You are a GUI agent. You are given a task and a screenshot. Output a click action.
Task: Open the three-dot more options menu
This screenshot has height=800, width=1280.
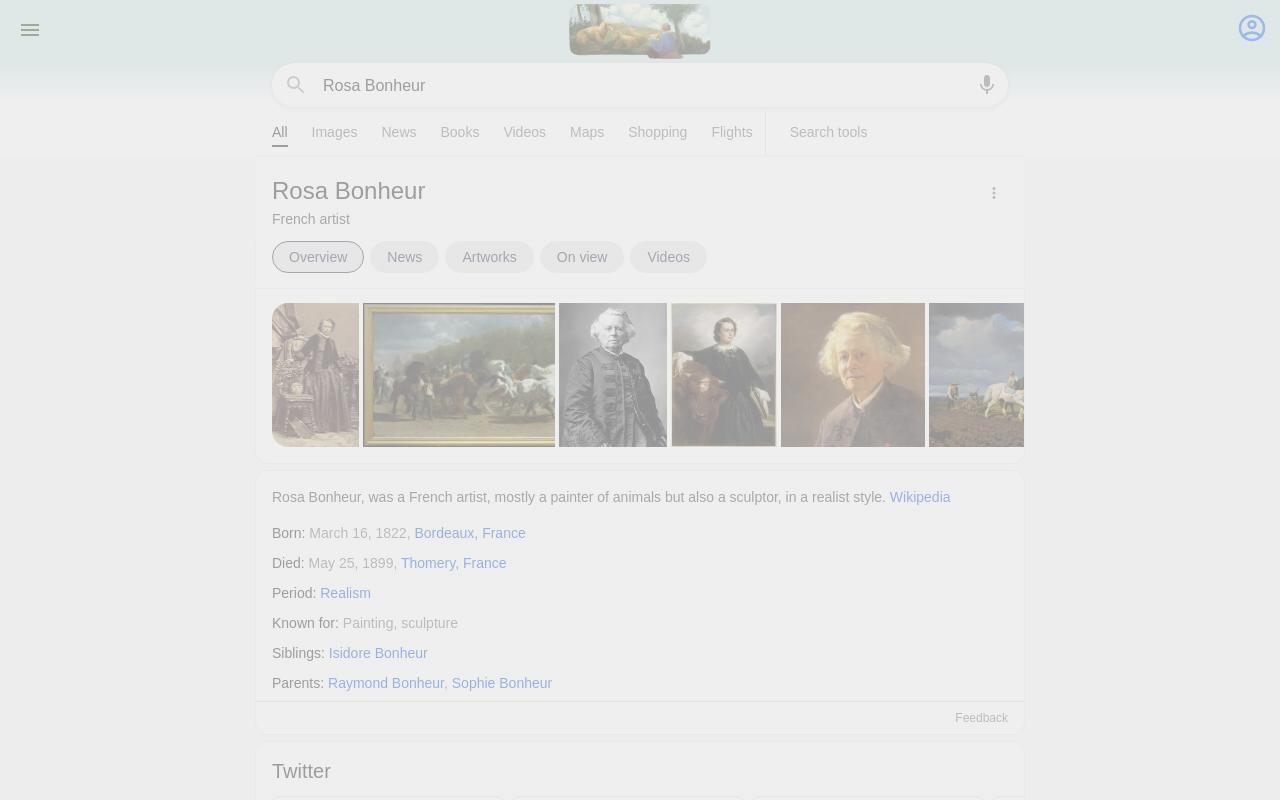[994, 193]
